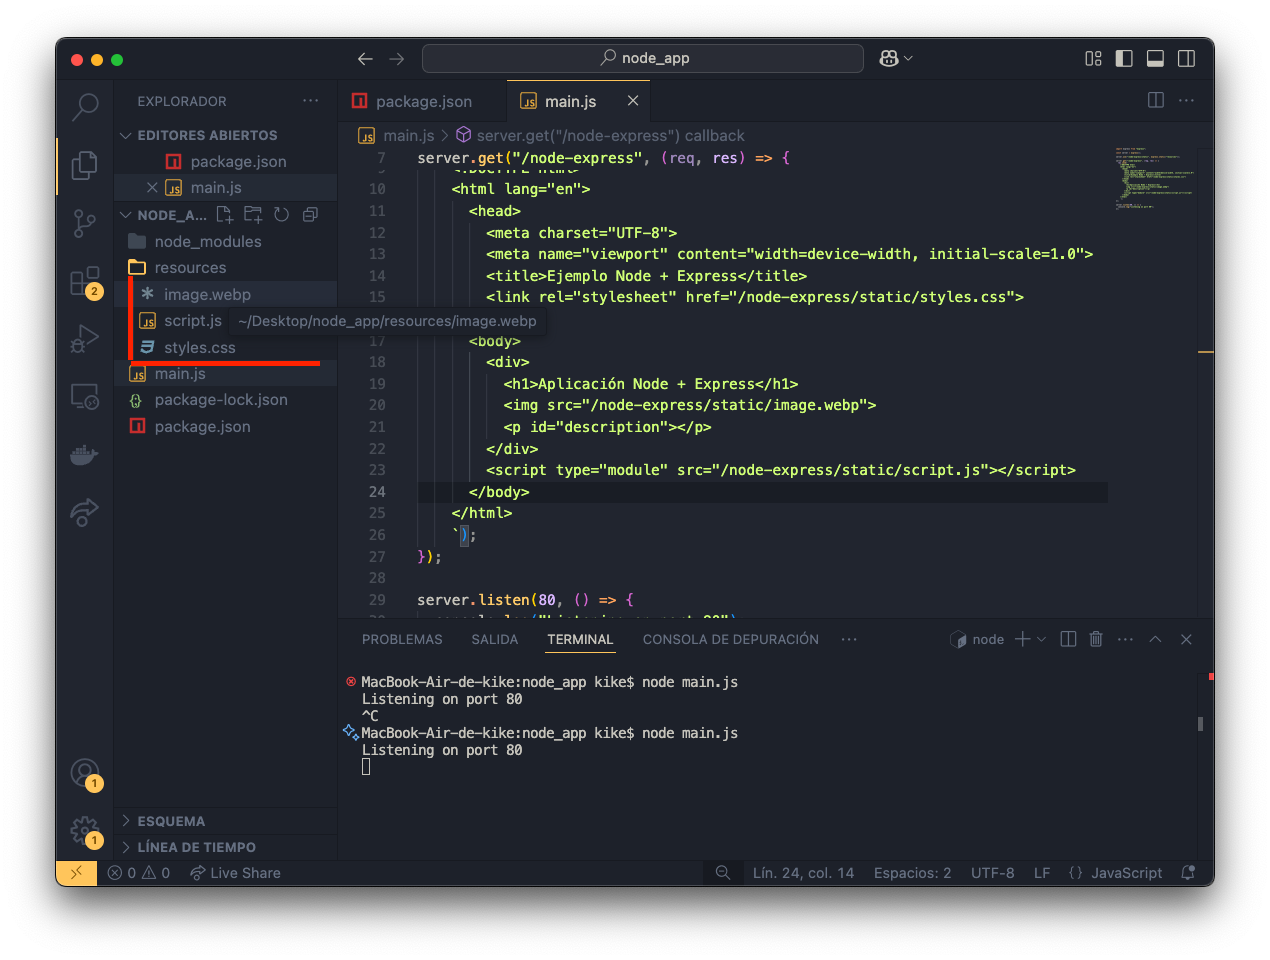Show more panel tabs ellipsis

pos(849,639)
